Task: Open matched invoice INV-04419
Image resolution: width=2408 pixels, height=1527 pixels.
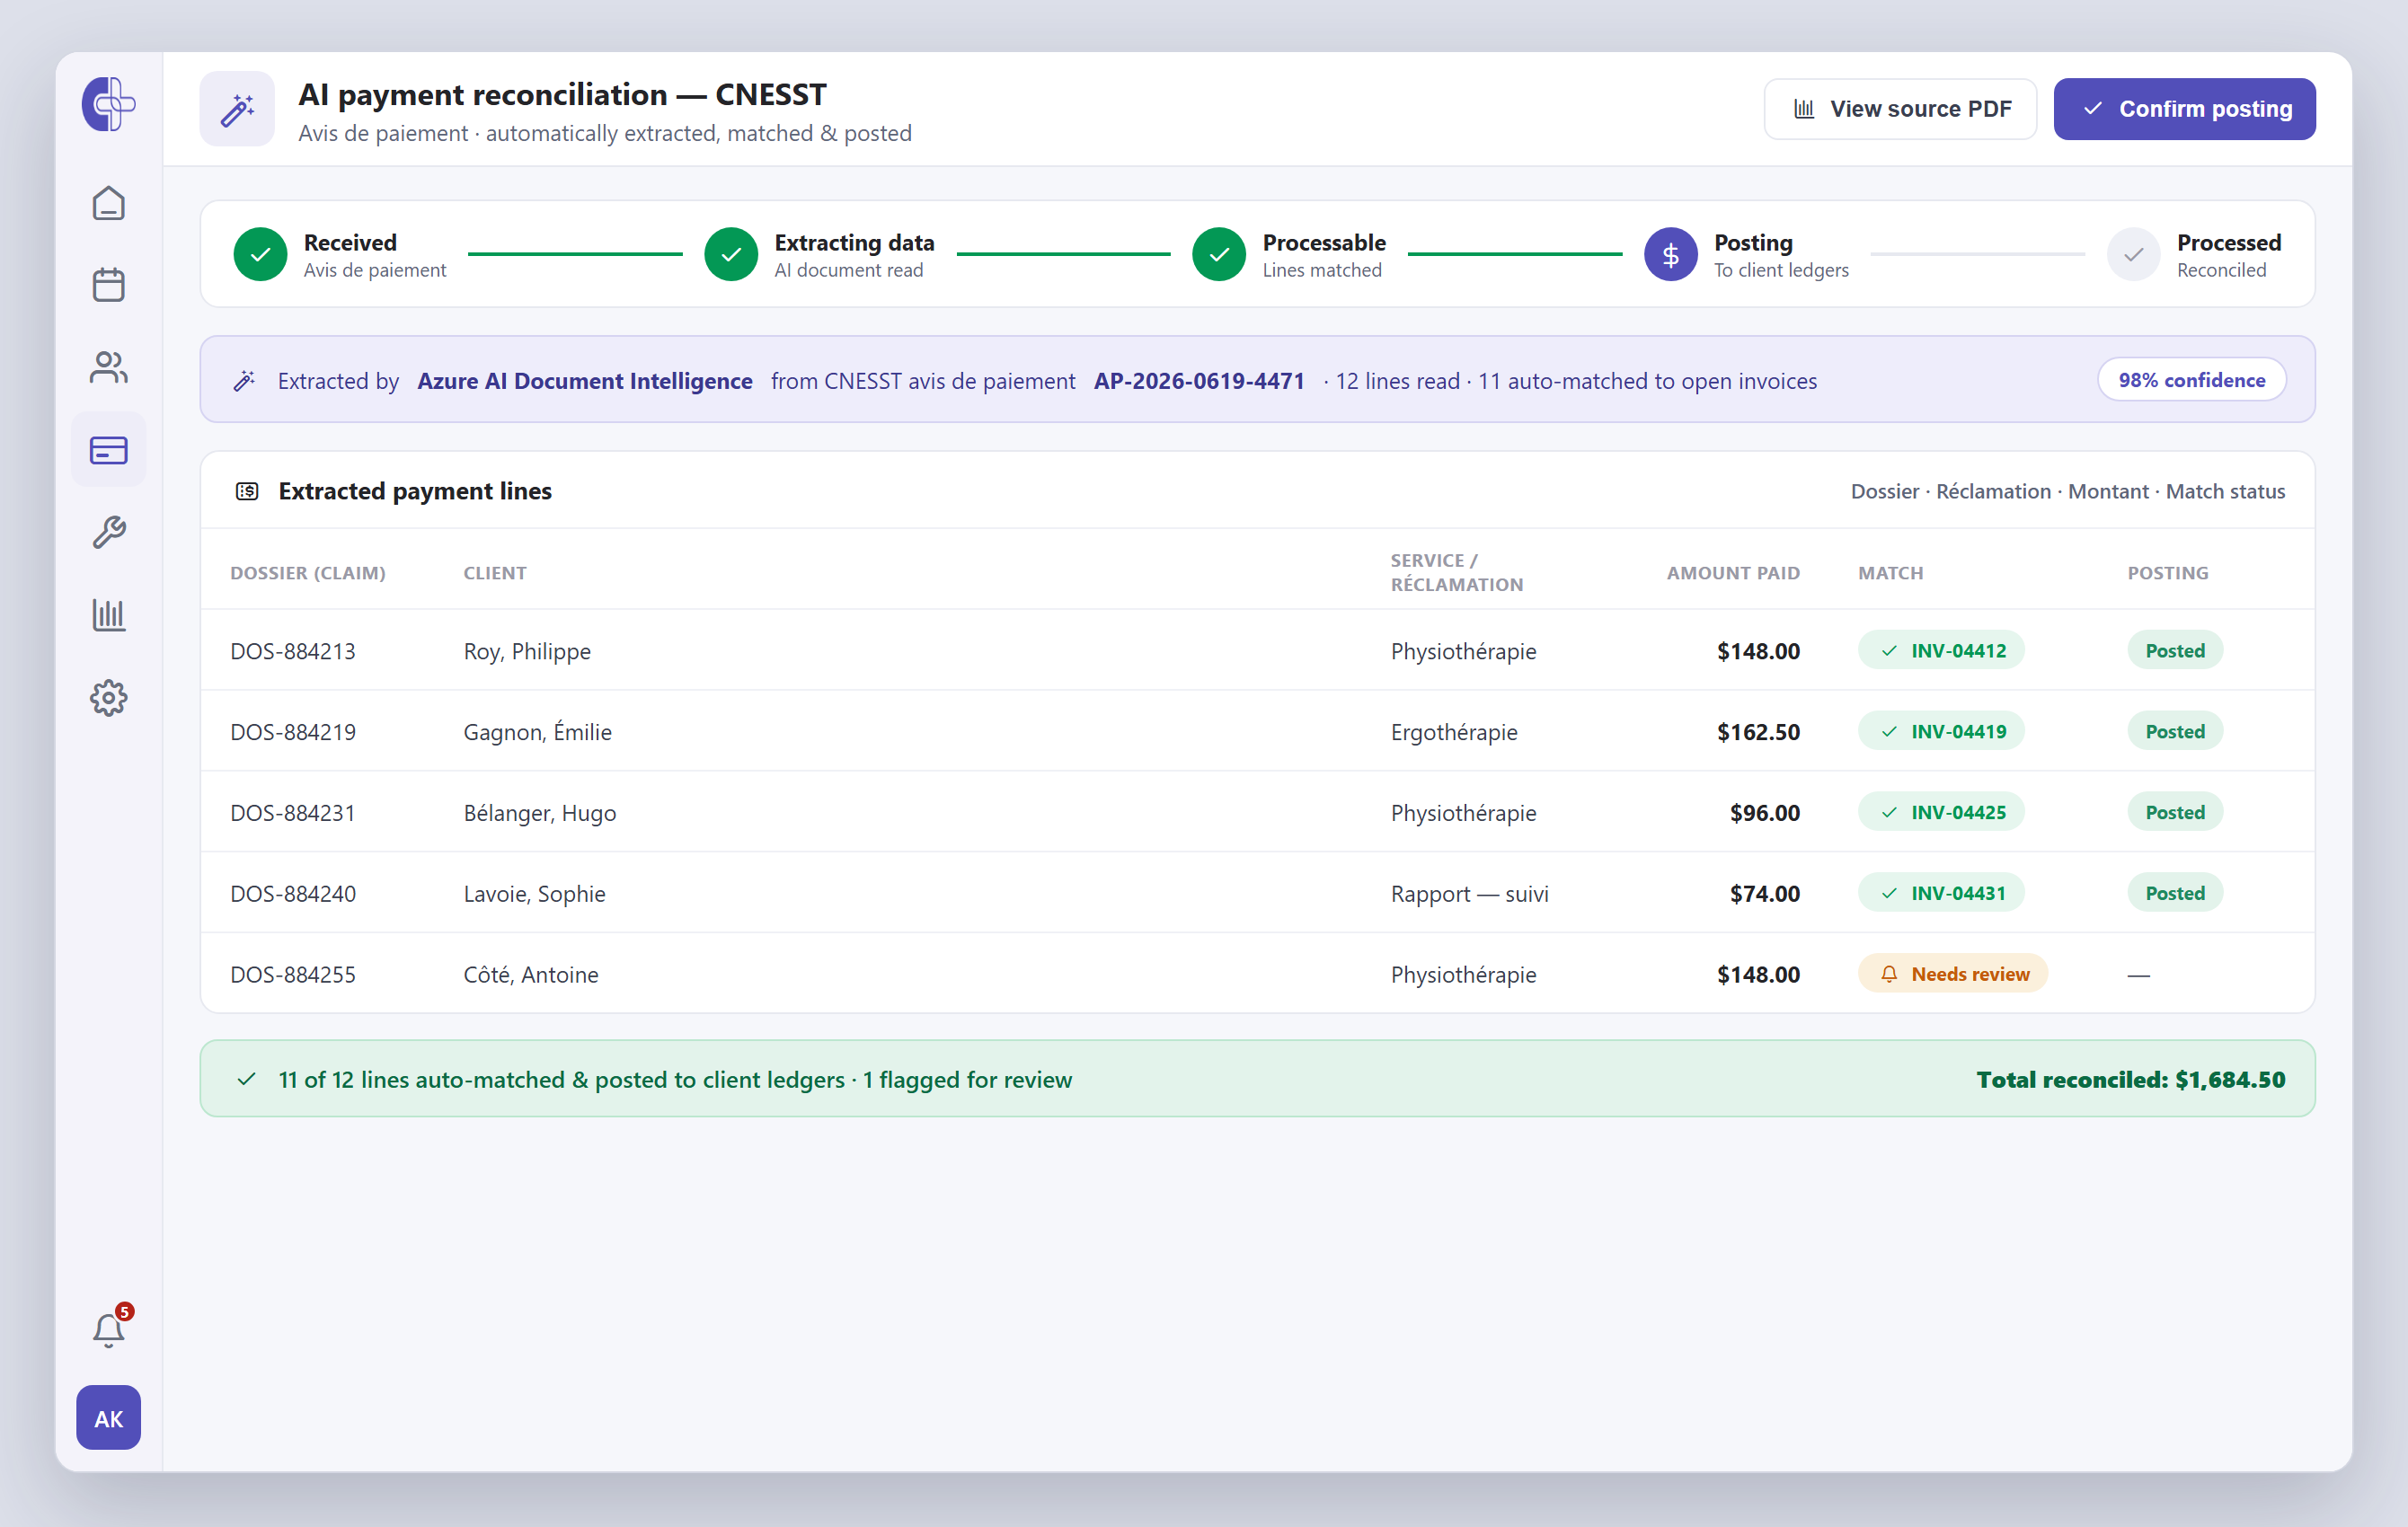Action: [x=1941, y=731]
